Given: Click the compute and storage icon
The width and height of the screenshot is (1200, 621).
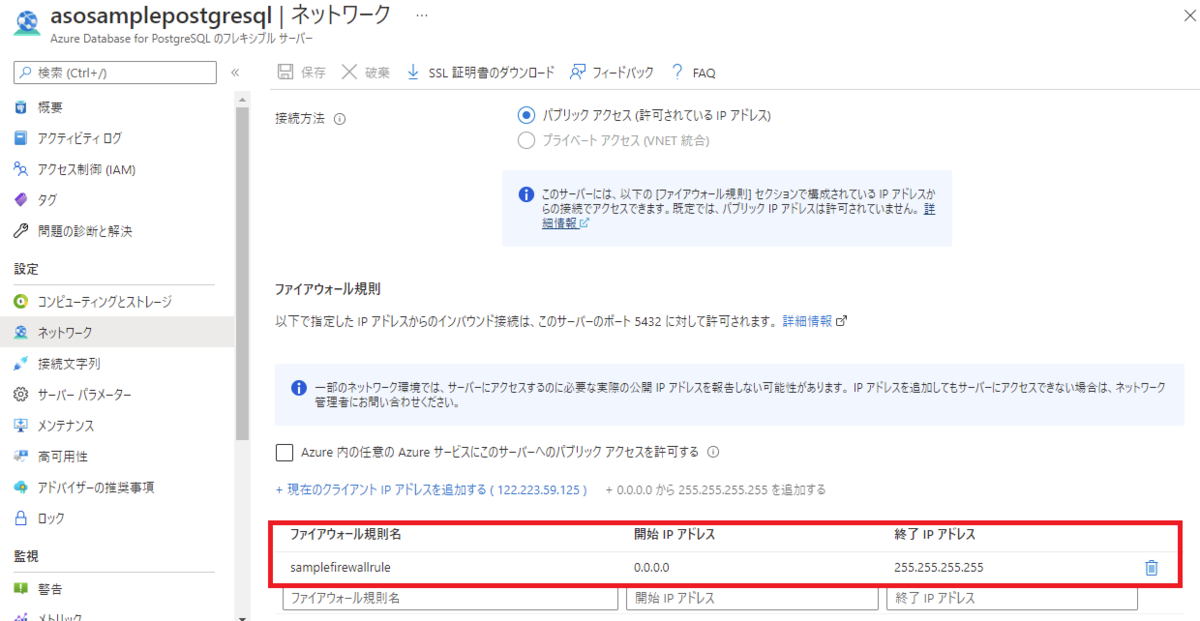Looking at the screenshot, I should point(21,301).
